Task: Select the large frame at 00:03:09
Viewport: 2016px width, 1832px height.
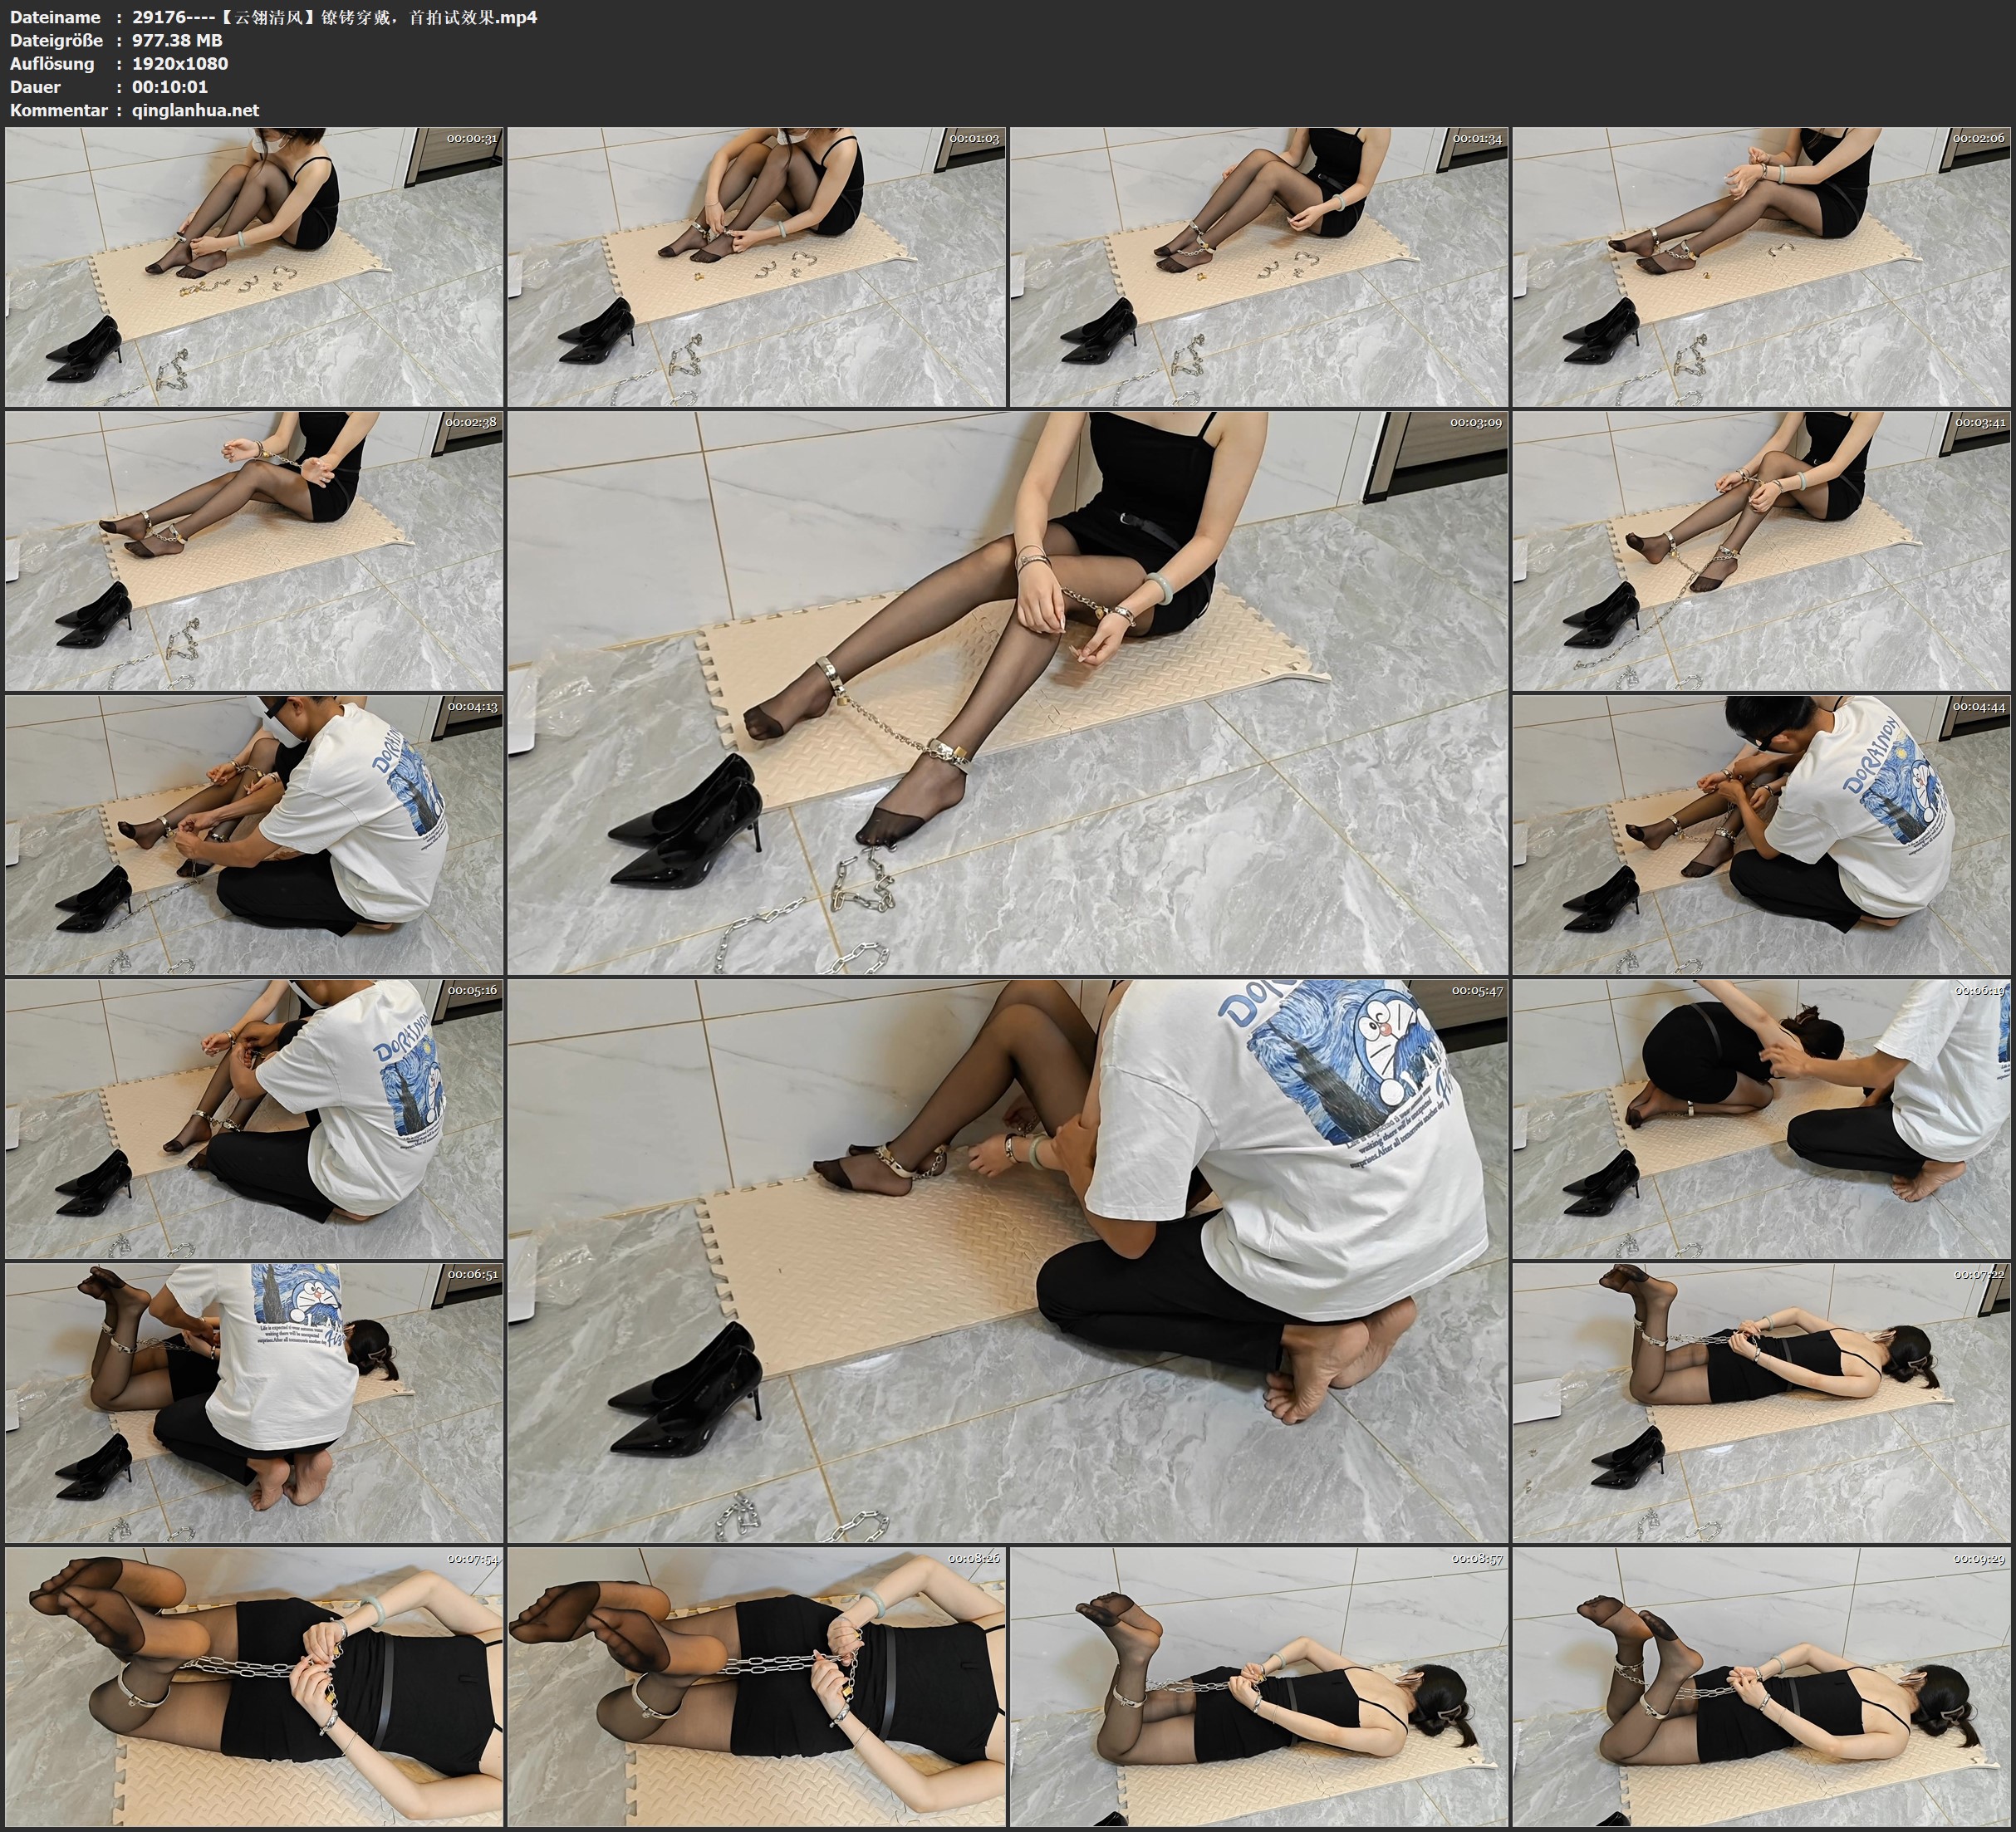Action: pos(1008,692)
